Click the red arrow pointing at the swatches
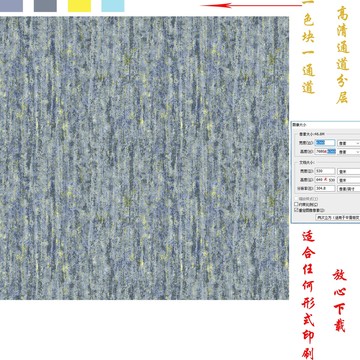 pyautogui.click(x=251, y=5)
